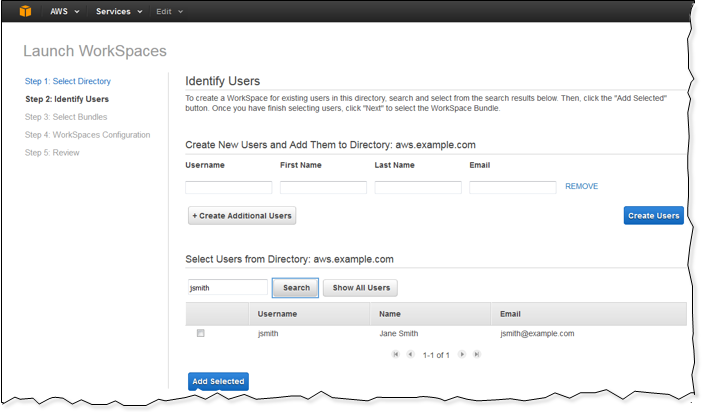Click the Create Additional Users button
The height and width of the screenshot is (412, 703).
tap(242, 216)
